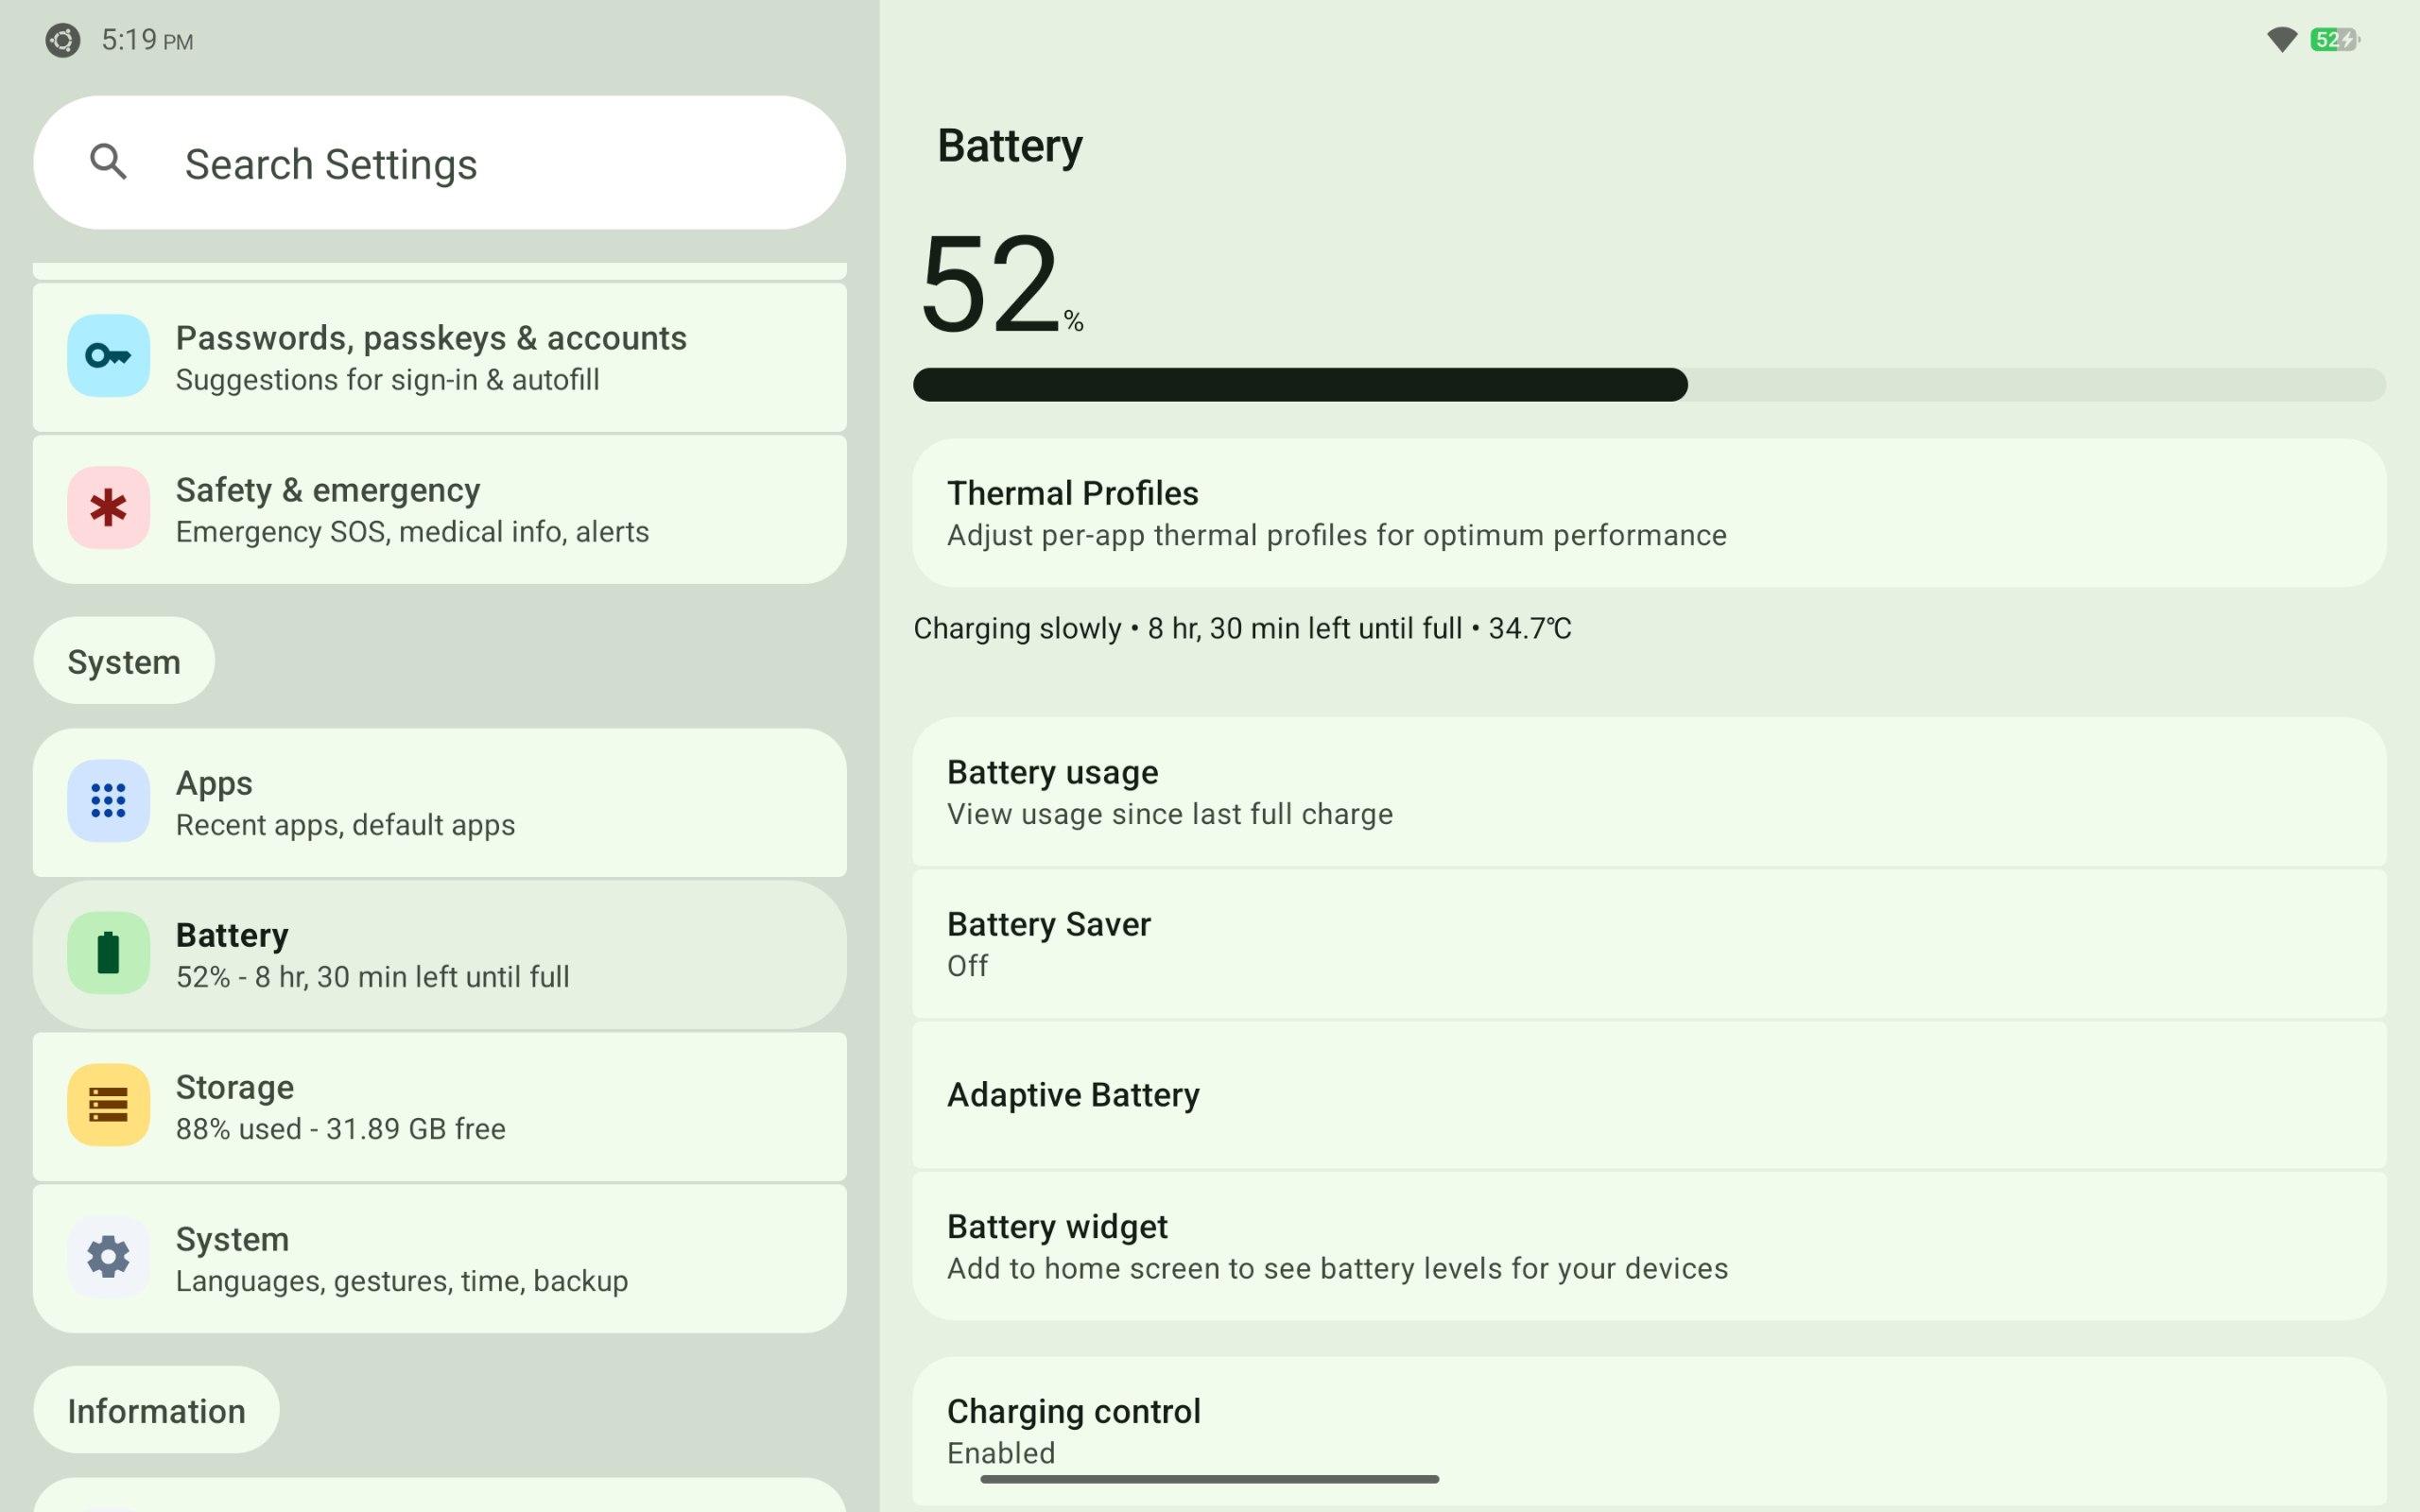2420x1512 pixels.
Task: Click the green Battery icon
Action: 108,953
